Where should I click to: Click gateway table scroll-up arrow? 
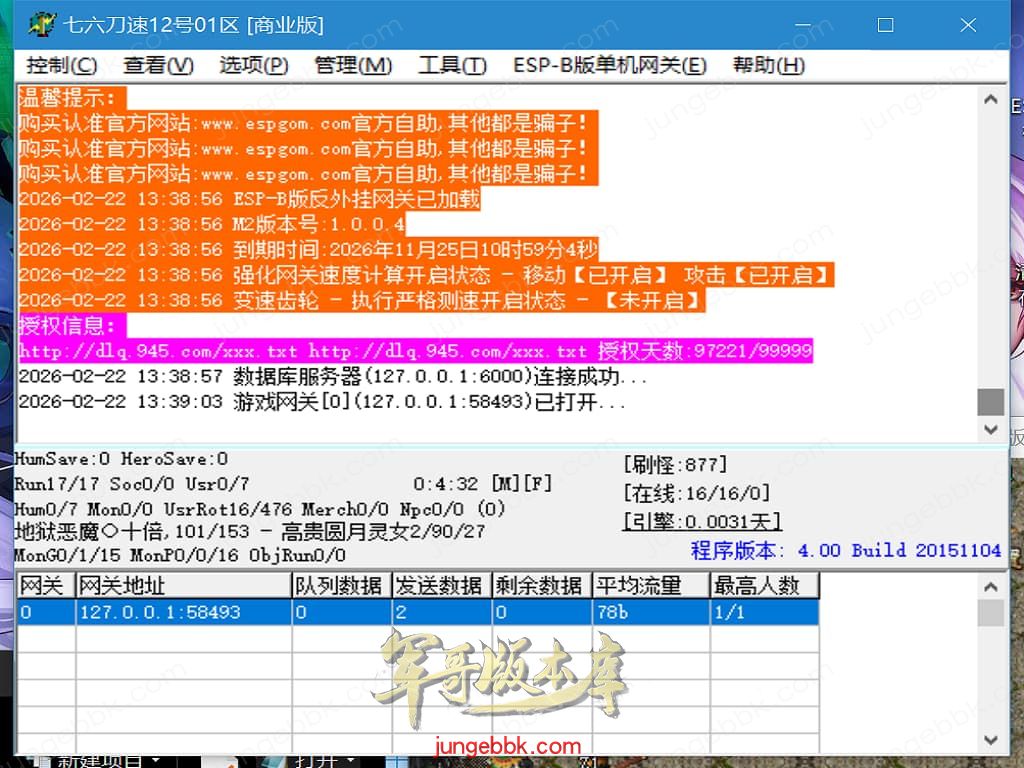[x=990, y=586]
